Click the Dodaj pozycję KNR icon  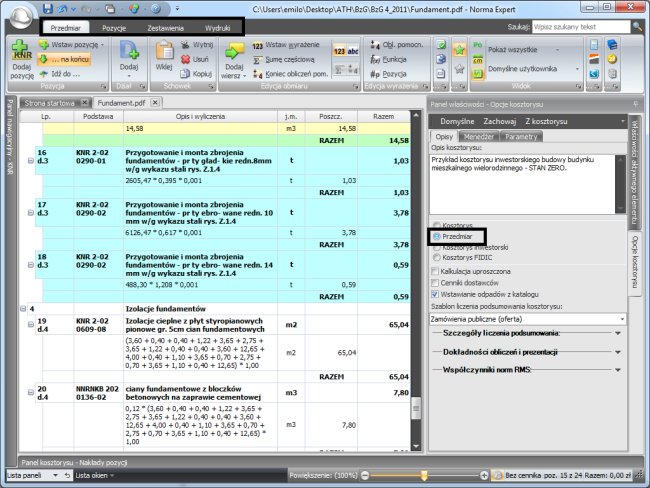pos(20,56)
